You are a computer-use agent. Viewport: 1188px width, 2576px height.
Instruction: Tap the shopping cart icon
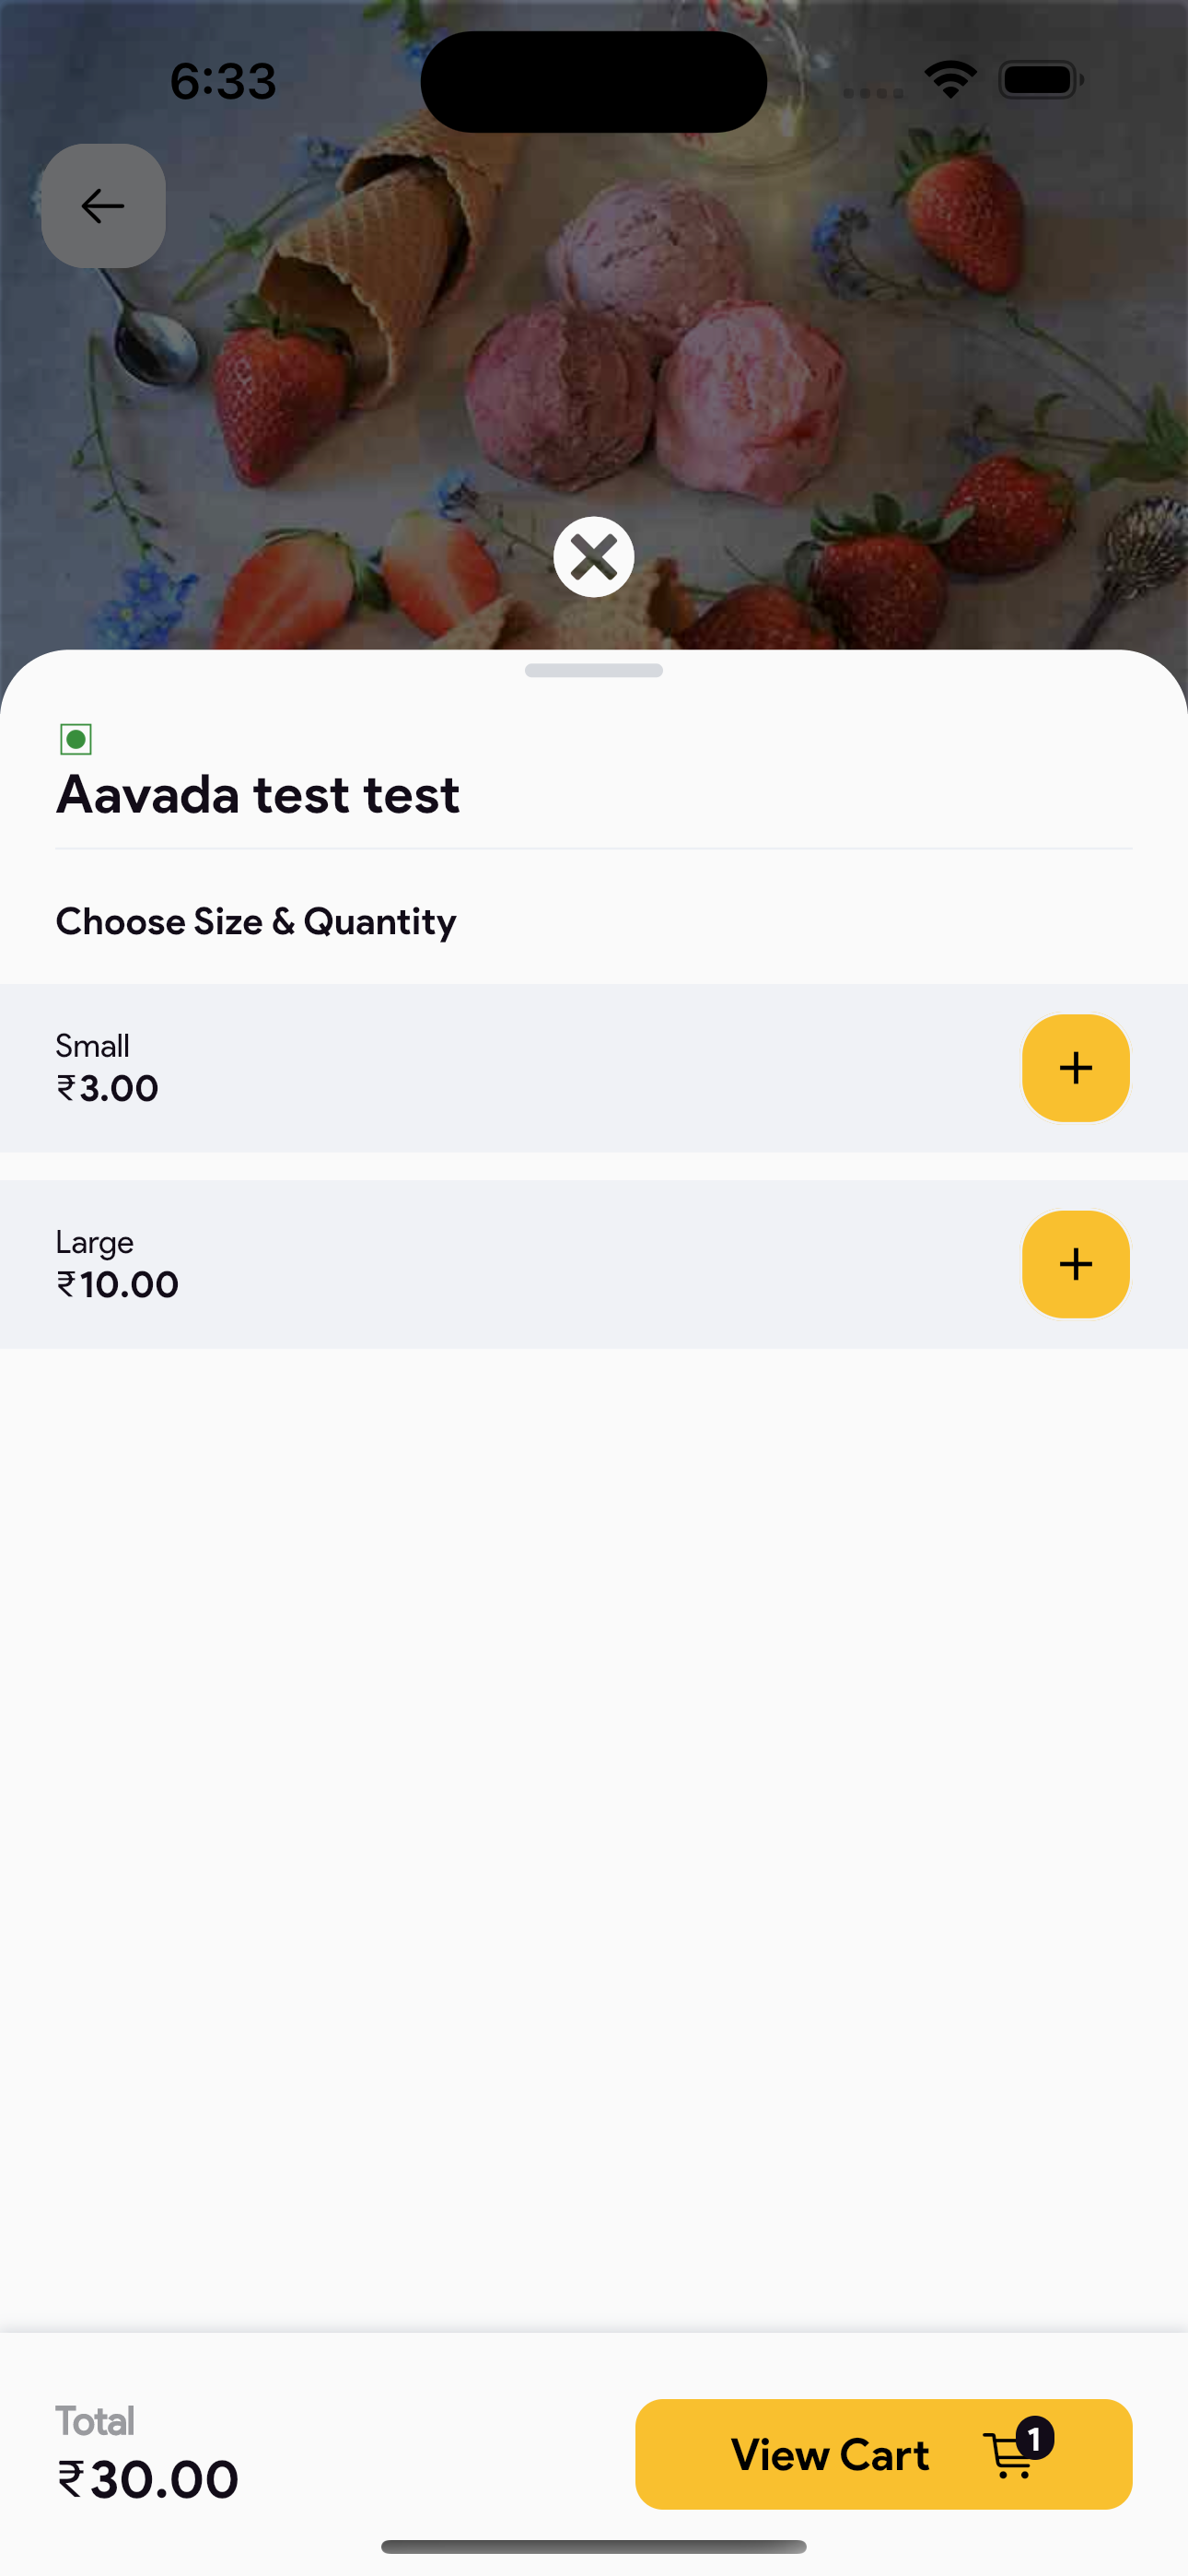tap(1008, 2457)
